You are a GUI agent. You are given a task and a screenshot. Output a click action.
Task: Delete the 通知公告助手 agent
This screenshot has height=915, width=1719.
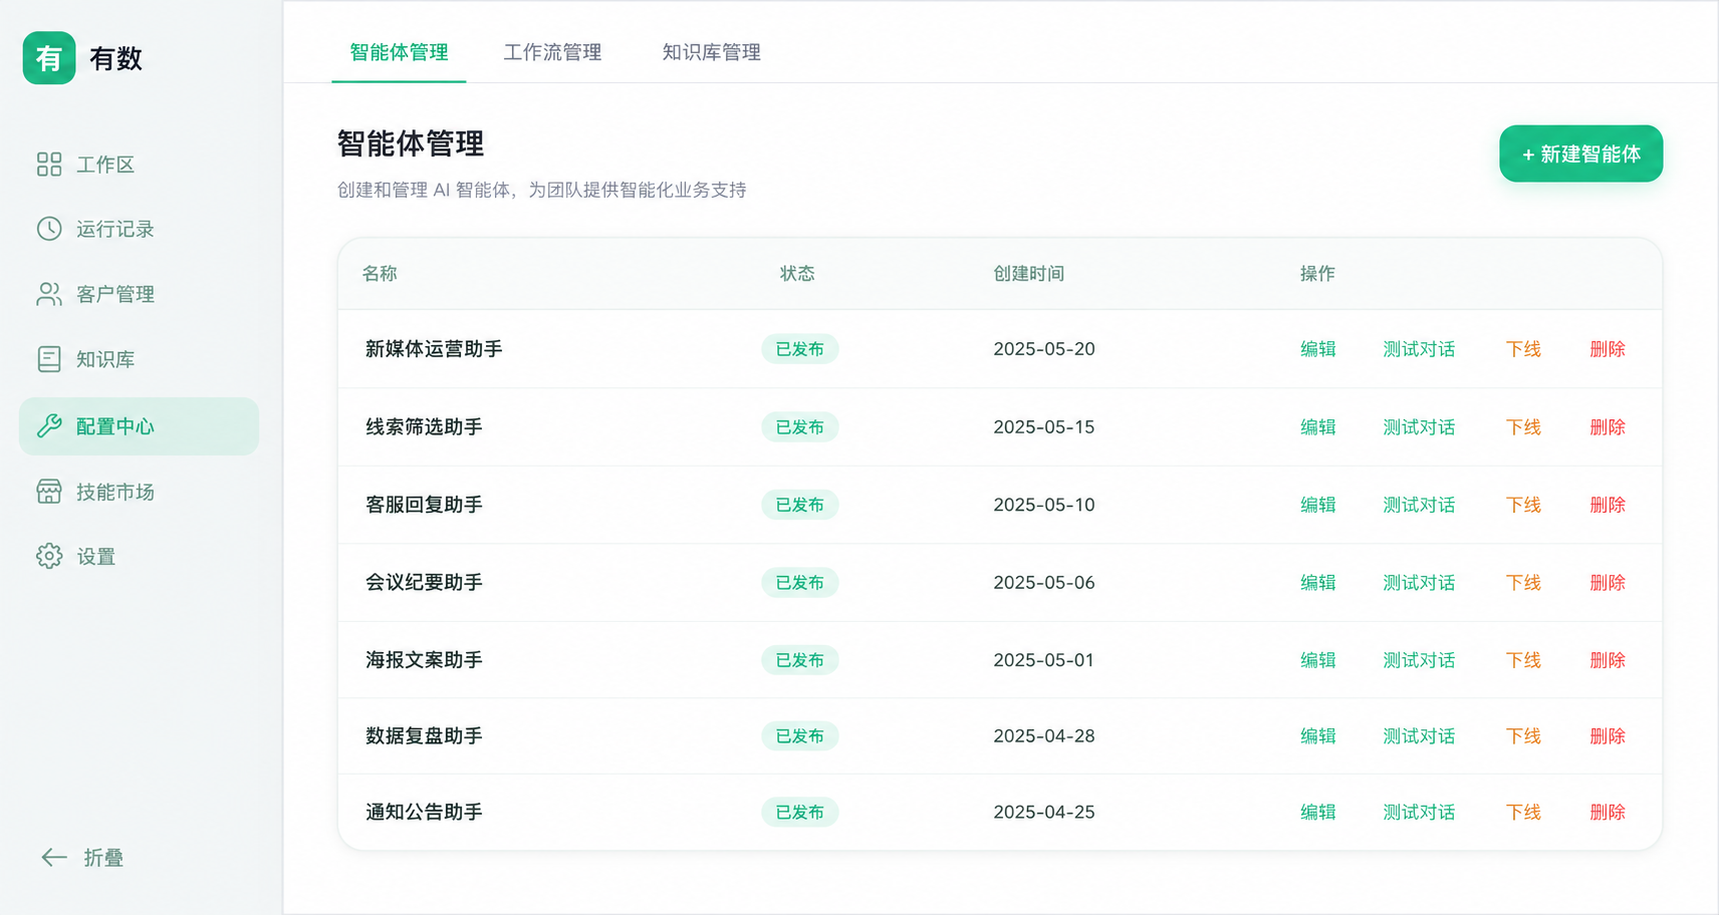pos(1607,812)
